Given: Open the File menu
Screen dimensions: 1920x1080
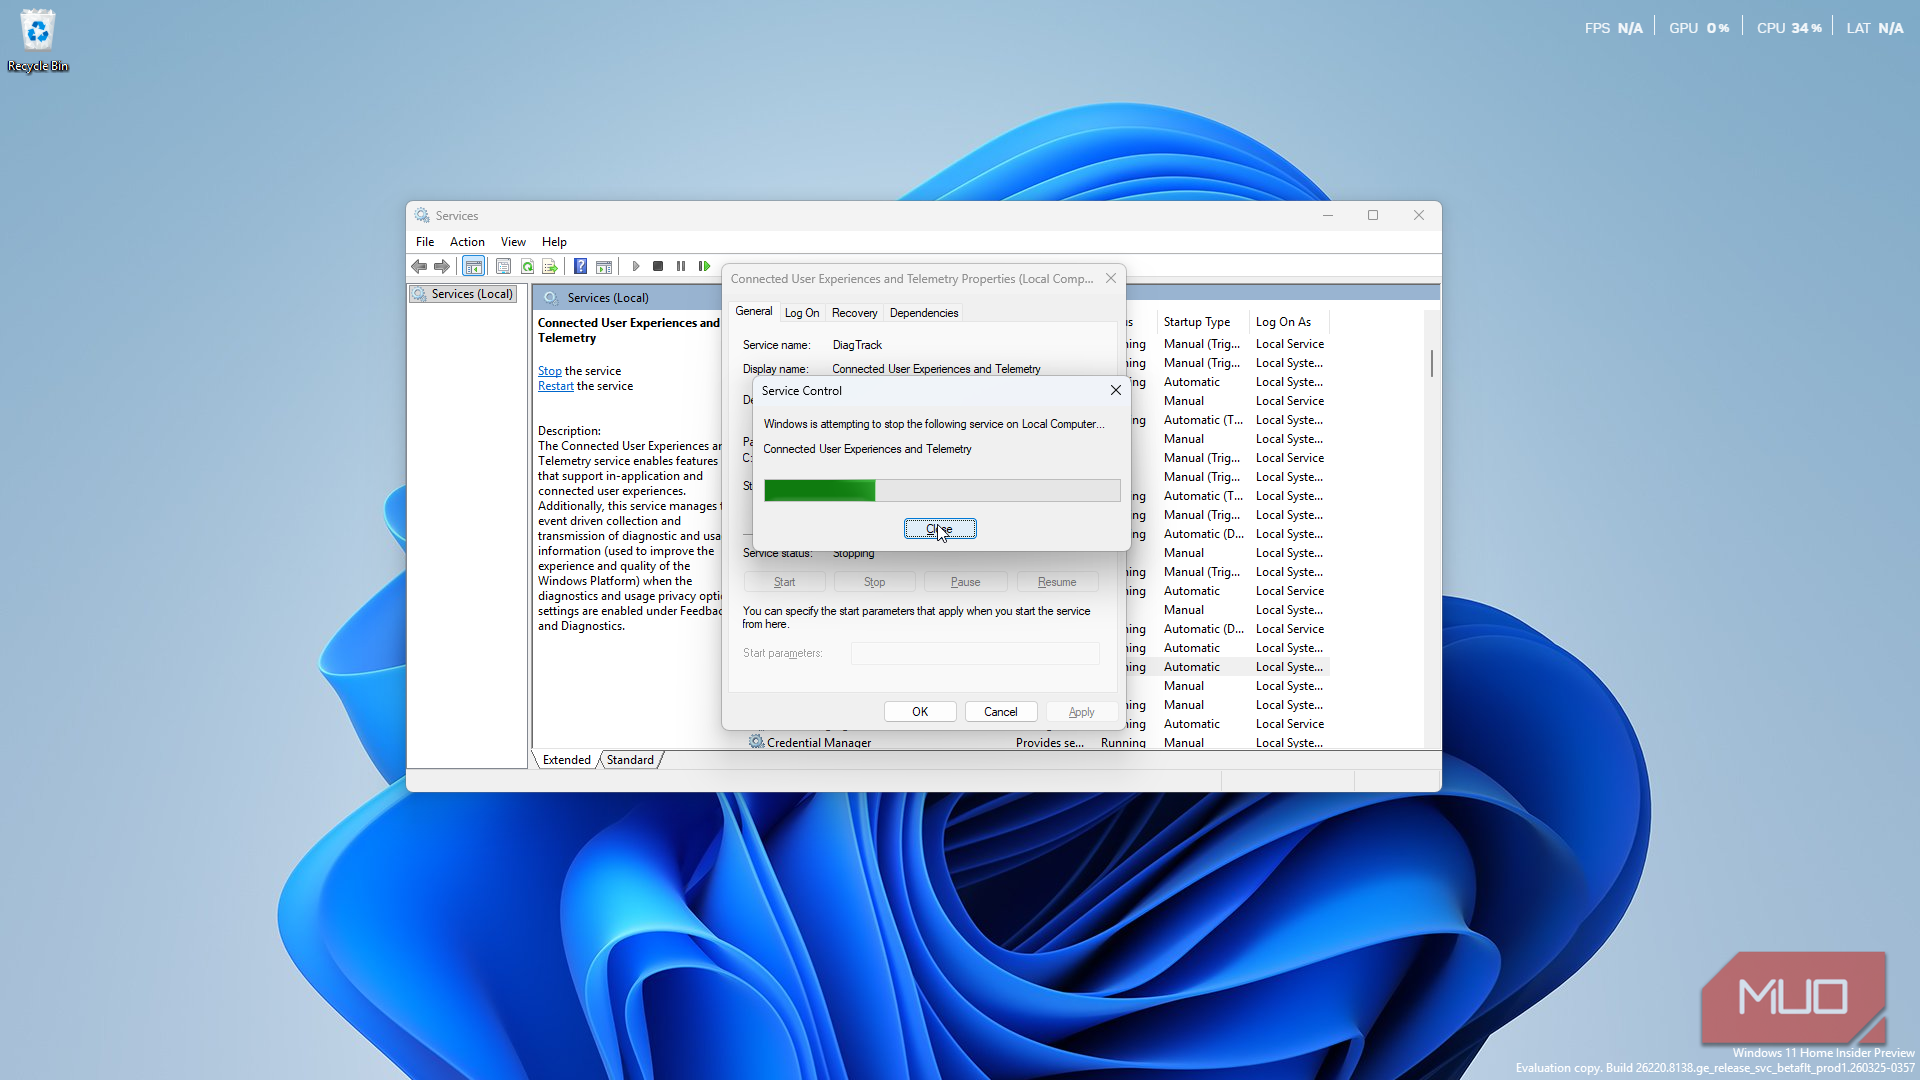Looking at the screenshot, I should tap(425, 242).
